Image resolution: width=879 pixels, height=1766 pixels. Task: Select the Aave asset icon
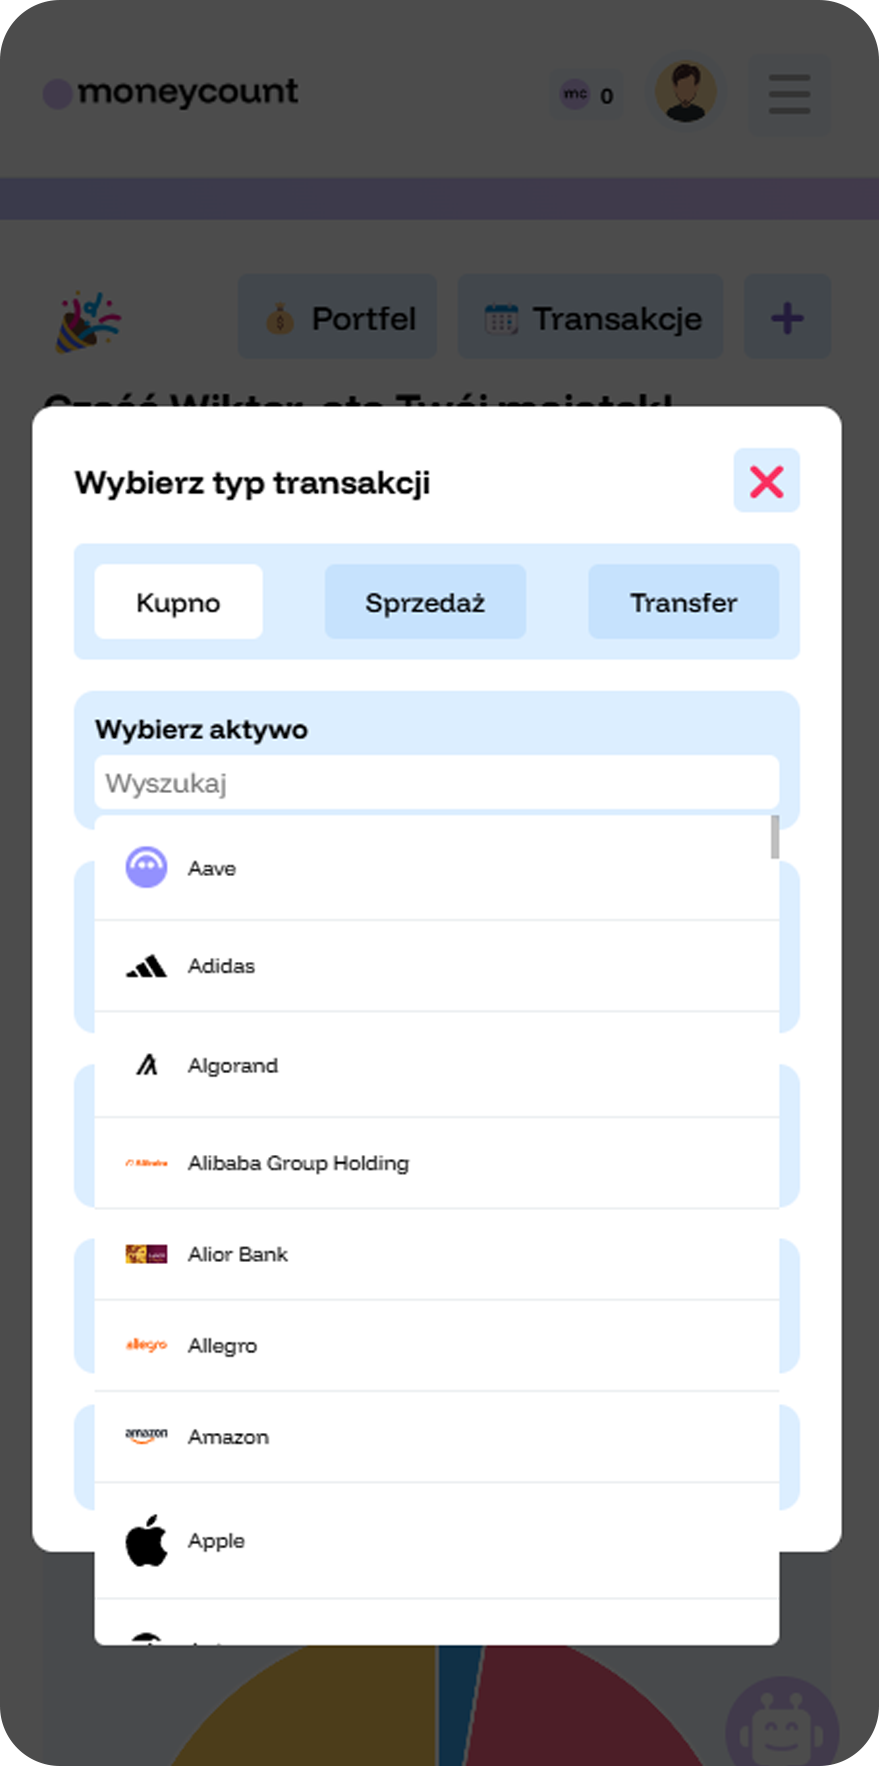[146, 867]
